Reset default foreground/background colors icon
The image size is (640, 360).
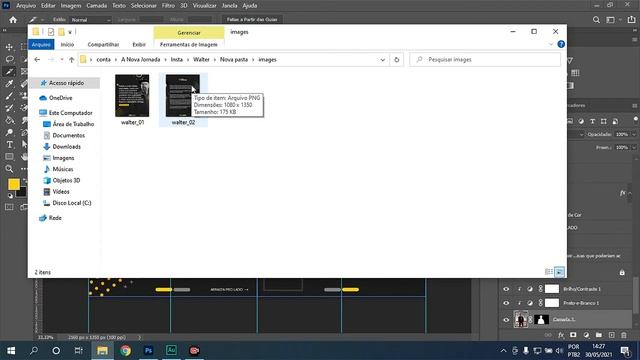pyautogui.click(x=10, y=196)
